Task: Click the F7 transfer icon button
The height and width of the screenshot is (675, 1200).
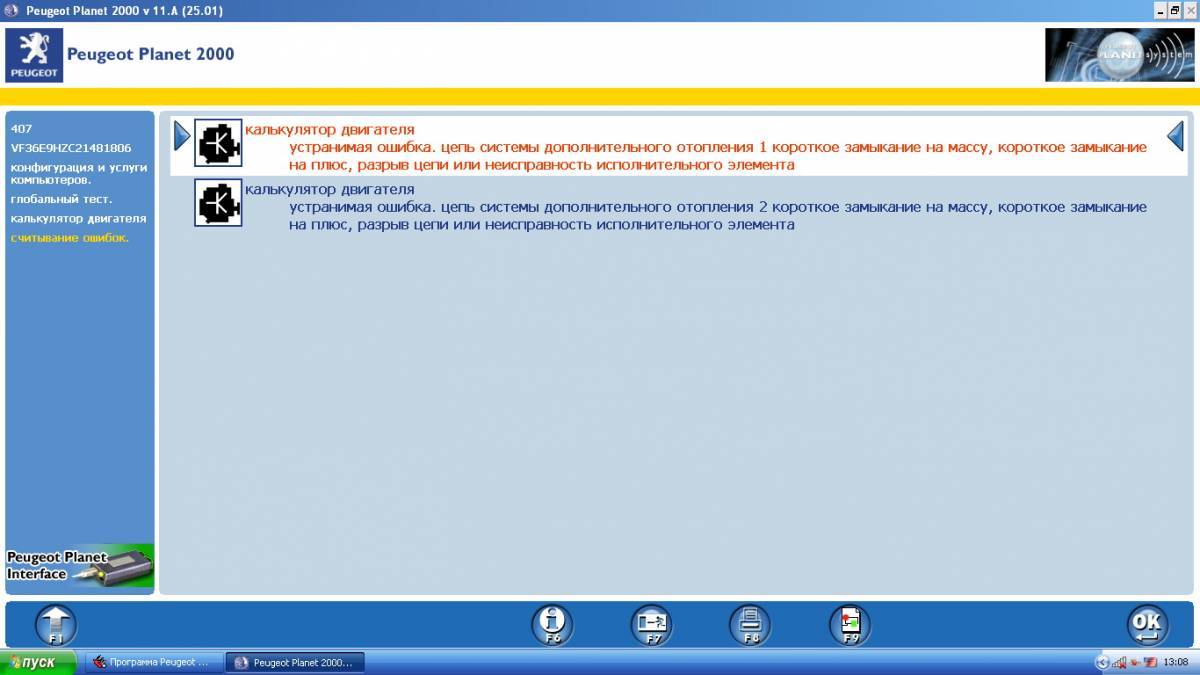Action: click(x=651, y=624)
